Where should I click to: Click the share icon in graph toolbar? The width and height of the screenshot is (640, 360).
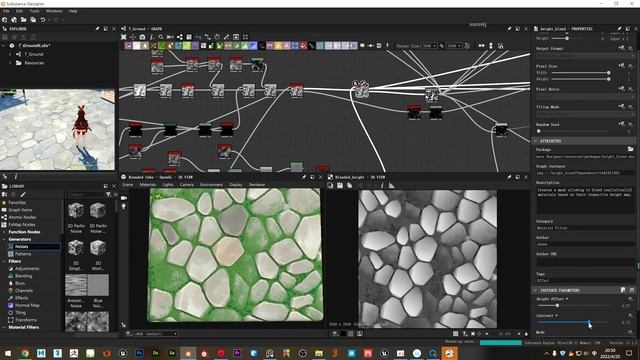click(180, 37)
